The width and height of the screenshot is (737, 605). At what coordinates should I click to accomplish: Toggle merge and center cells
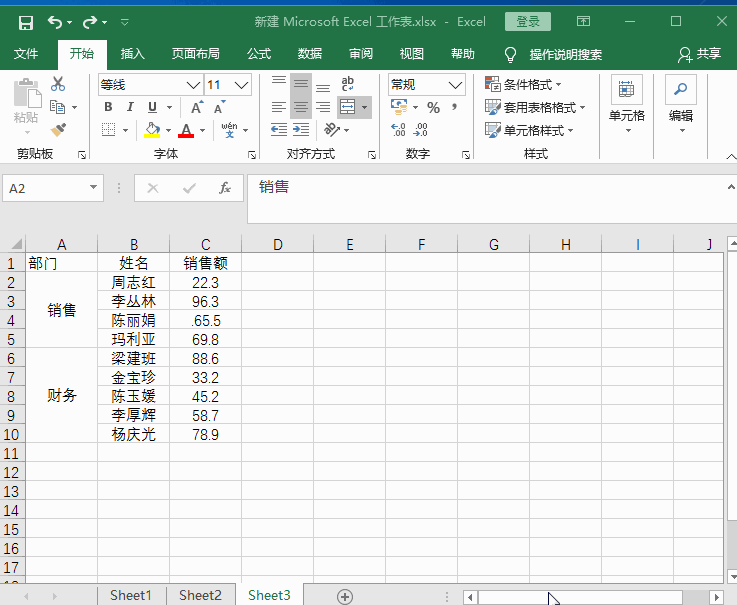pyautogui.click(x=348, y=107)
